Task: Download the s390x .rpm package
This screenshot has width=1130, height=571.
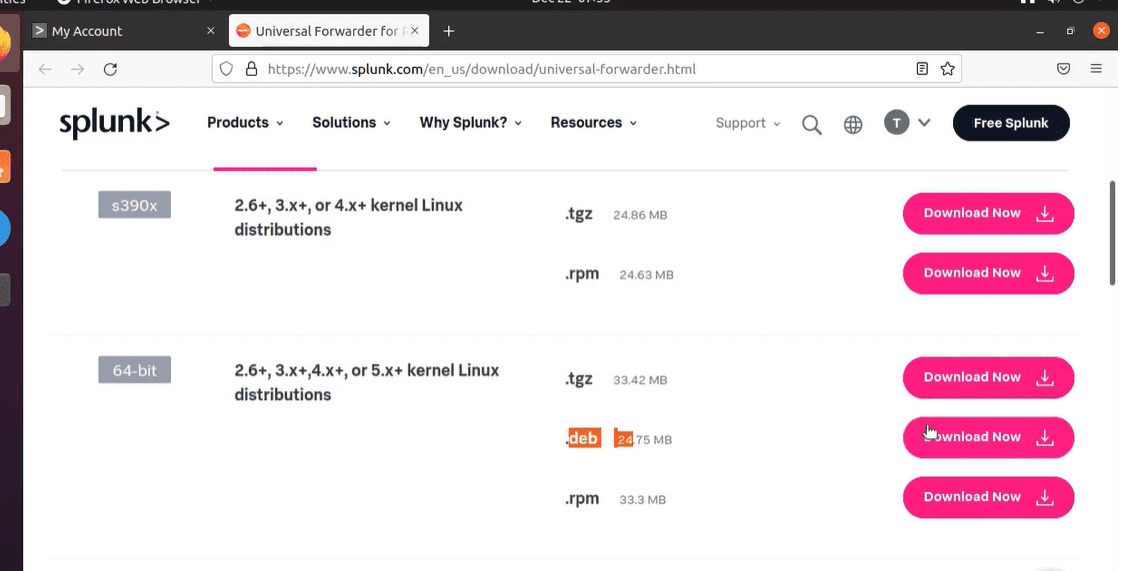Action: pyautogui.click(x=988, y=273)
